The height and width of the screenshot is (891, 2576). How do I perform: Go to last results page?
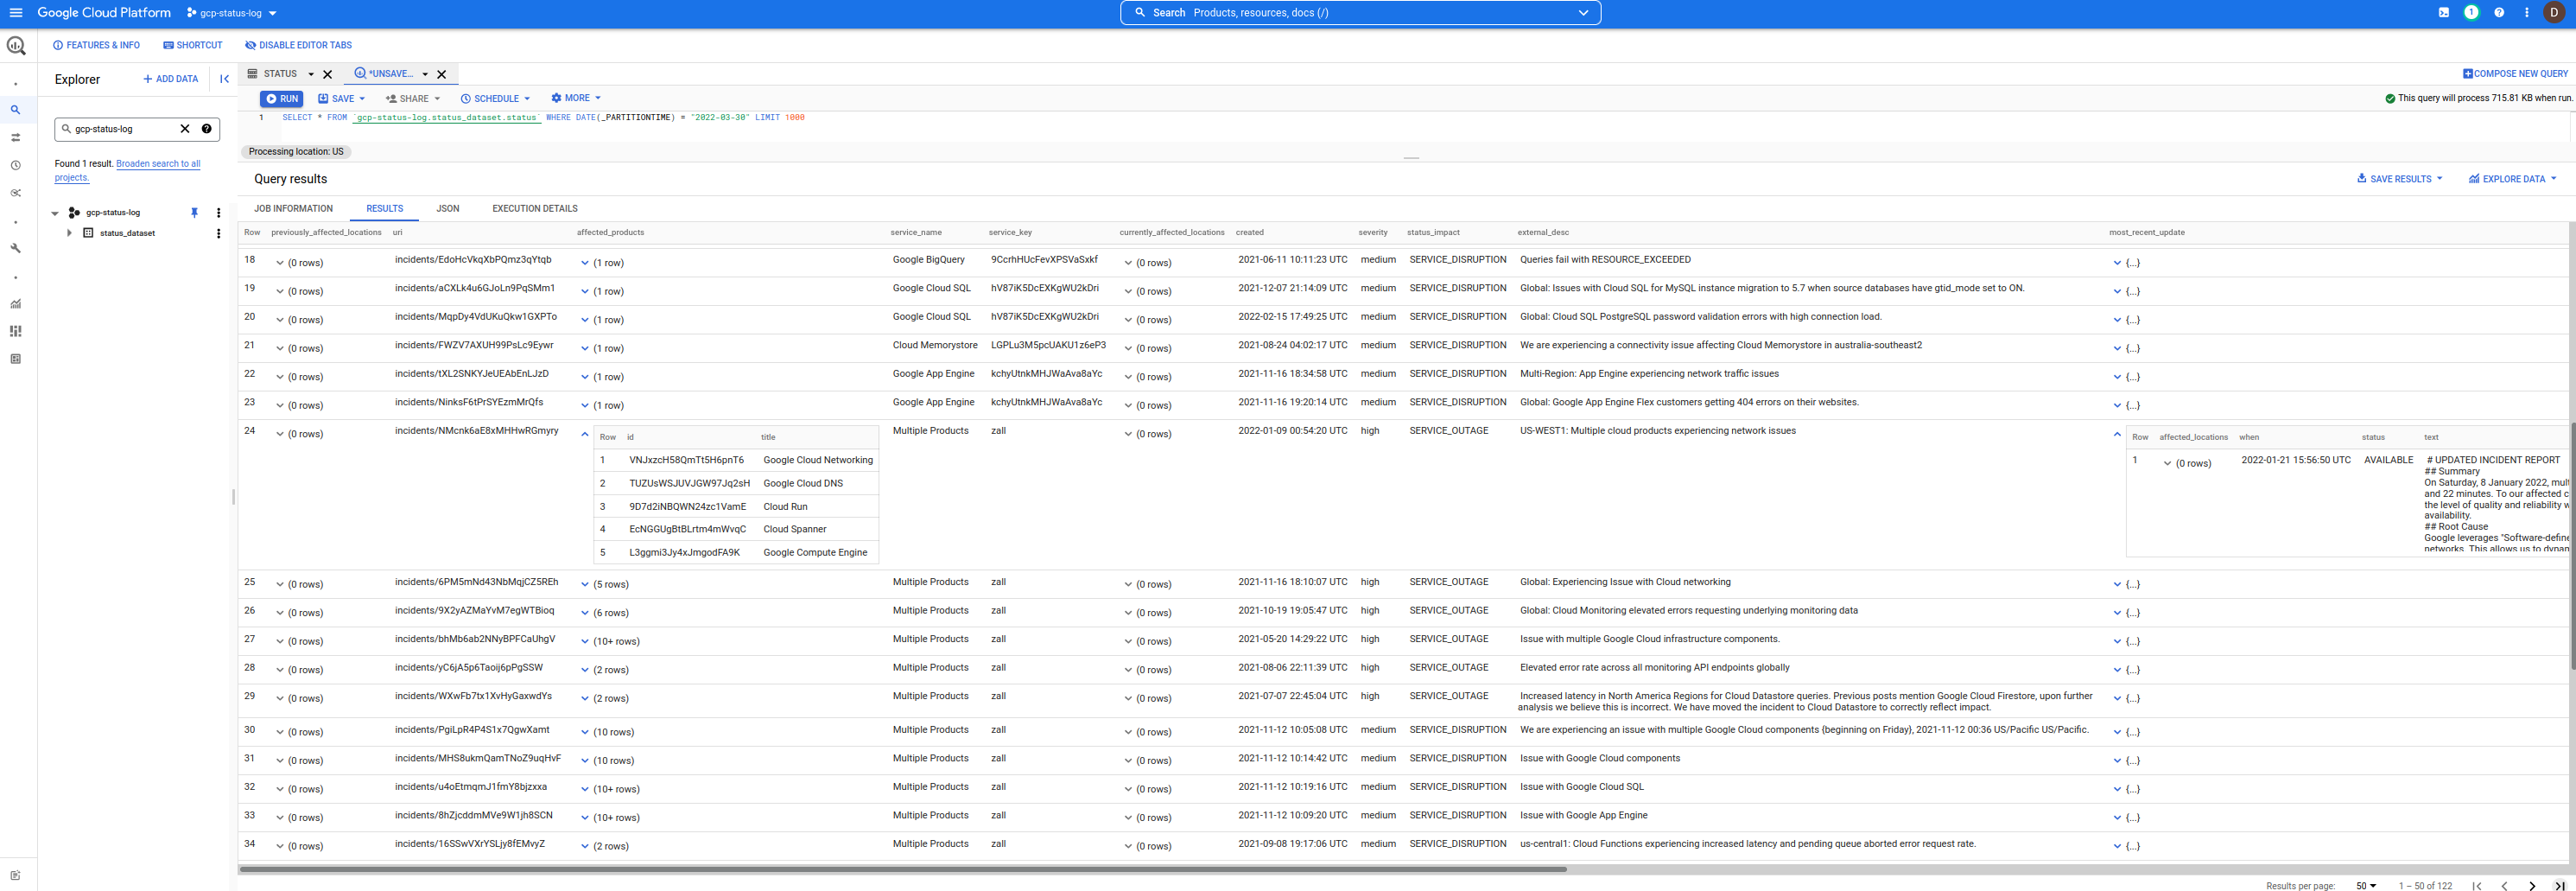point(2560,886)
